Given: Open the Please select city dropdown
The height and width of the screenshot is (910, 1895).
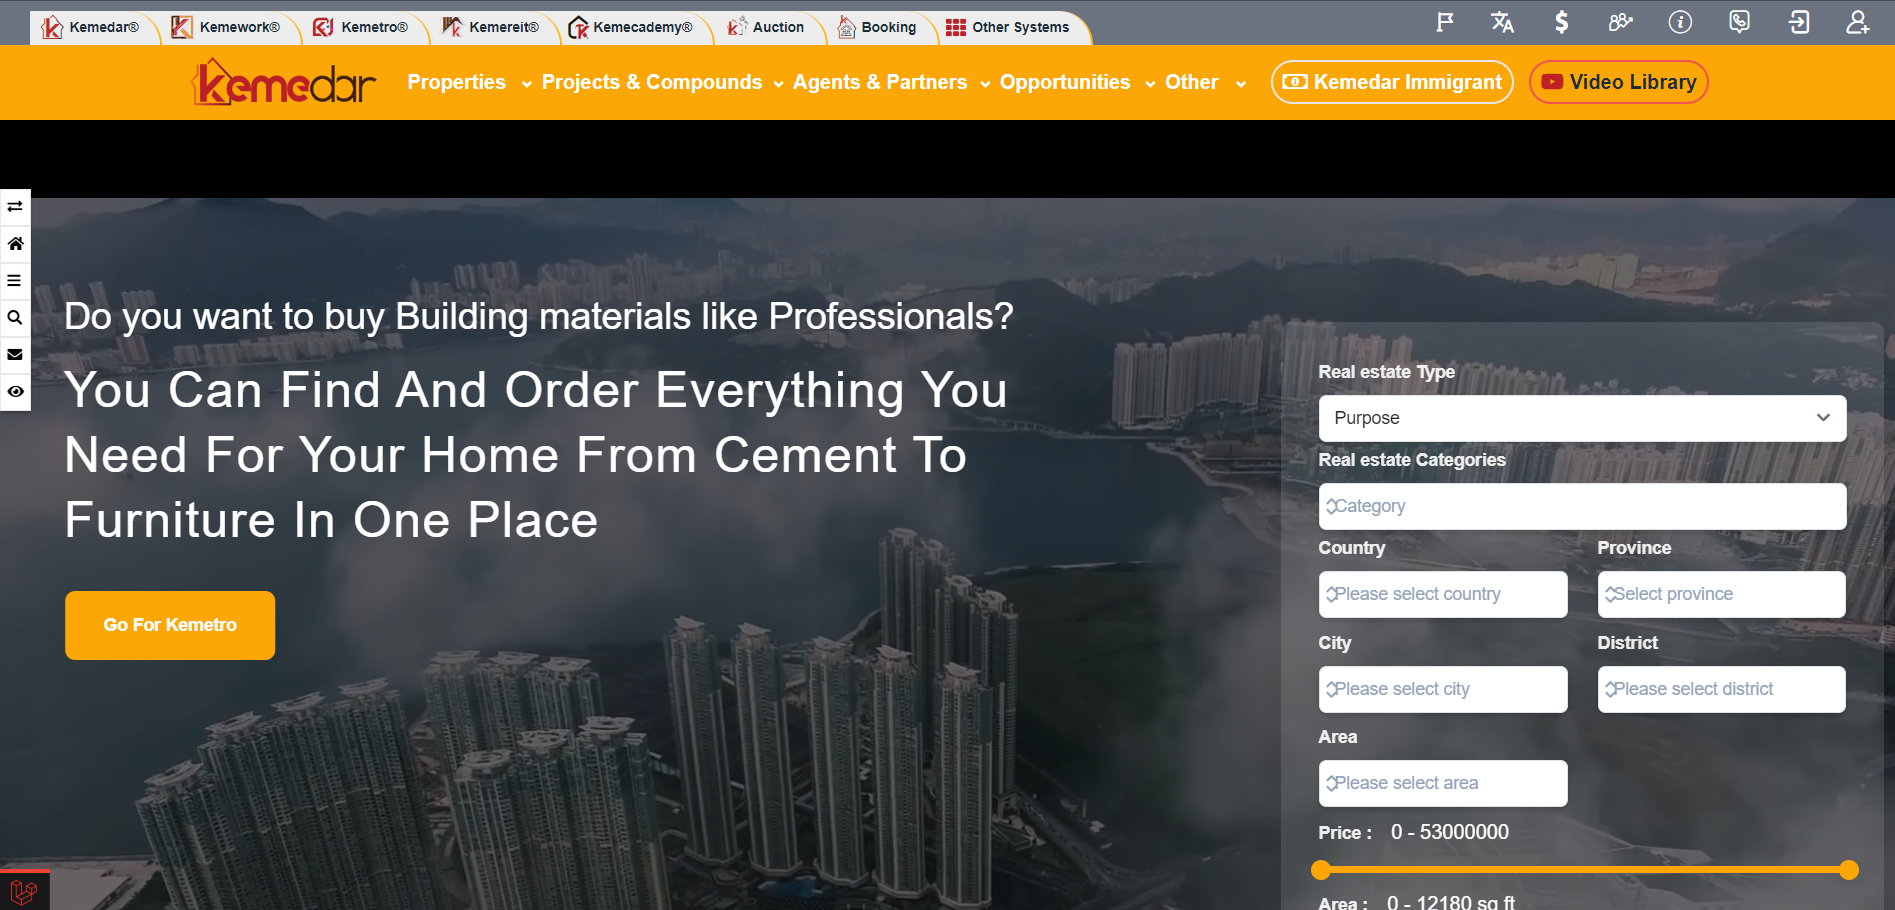Looking at the screenshot, I should pos(1443,689).
